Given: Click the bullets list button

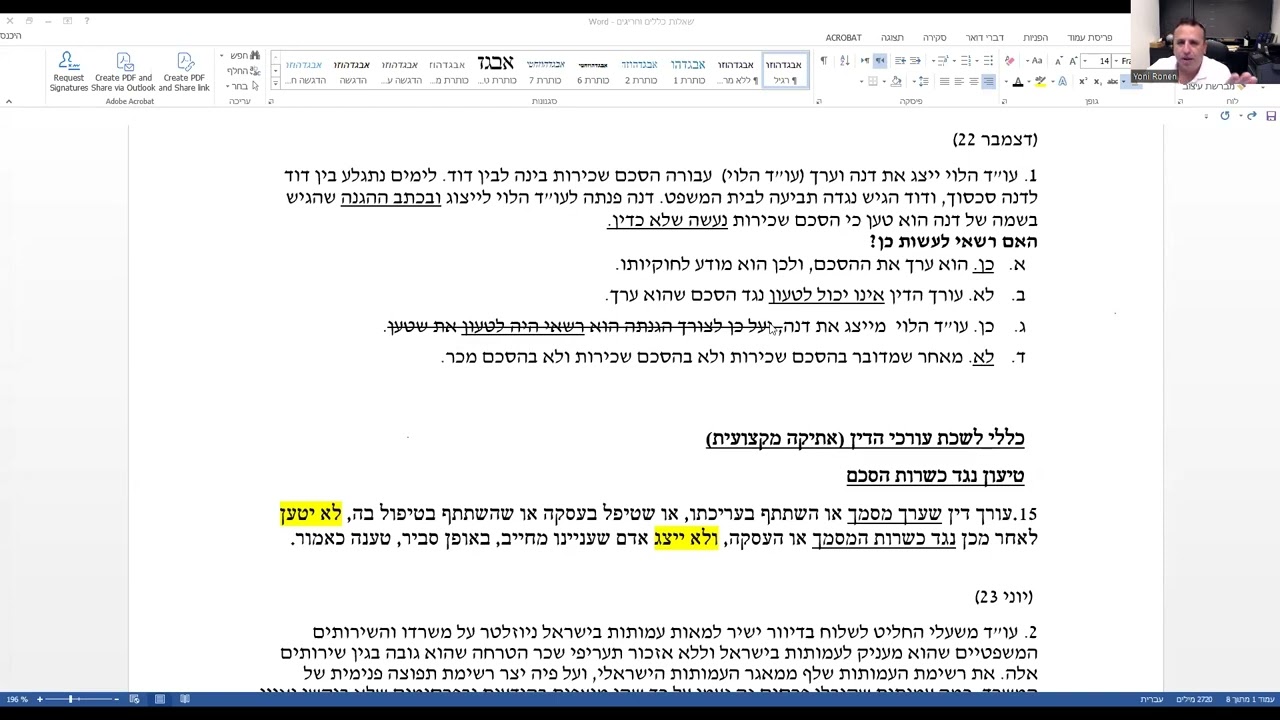Looking at the screenshot, I should click(988, 61).
